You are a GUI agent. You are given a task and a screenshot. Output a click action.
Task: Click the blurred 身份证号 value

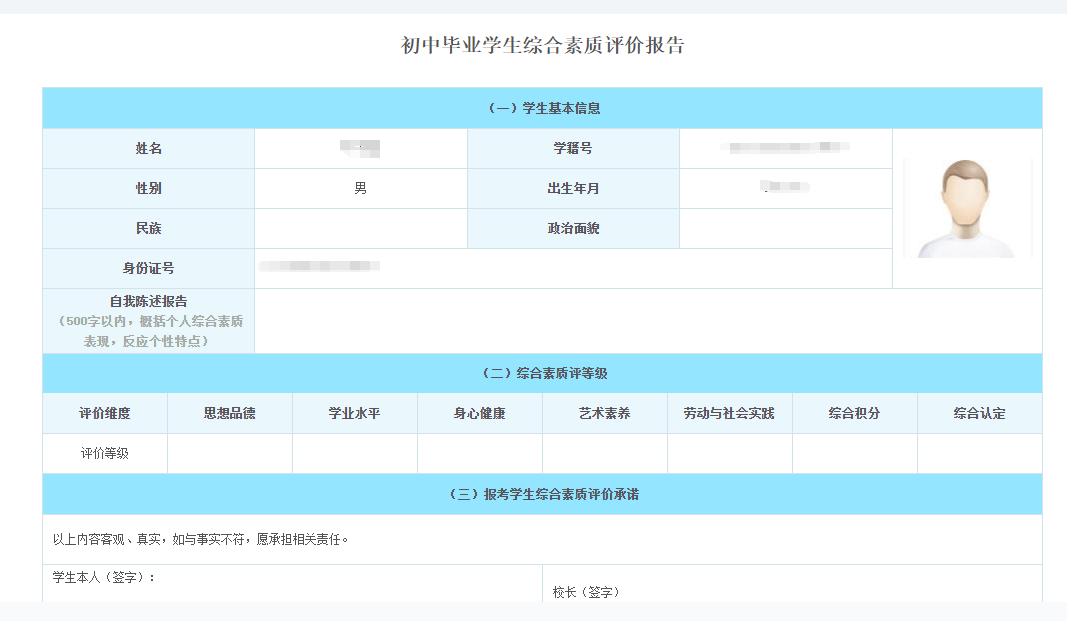[320, 267]
